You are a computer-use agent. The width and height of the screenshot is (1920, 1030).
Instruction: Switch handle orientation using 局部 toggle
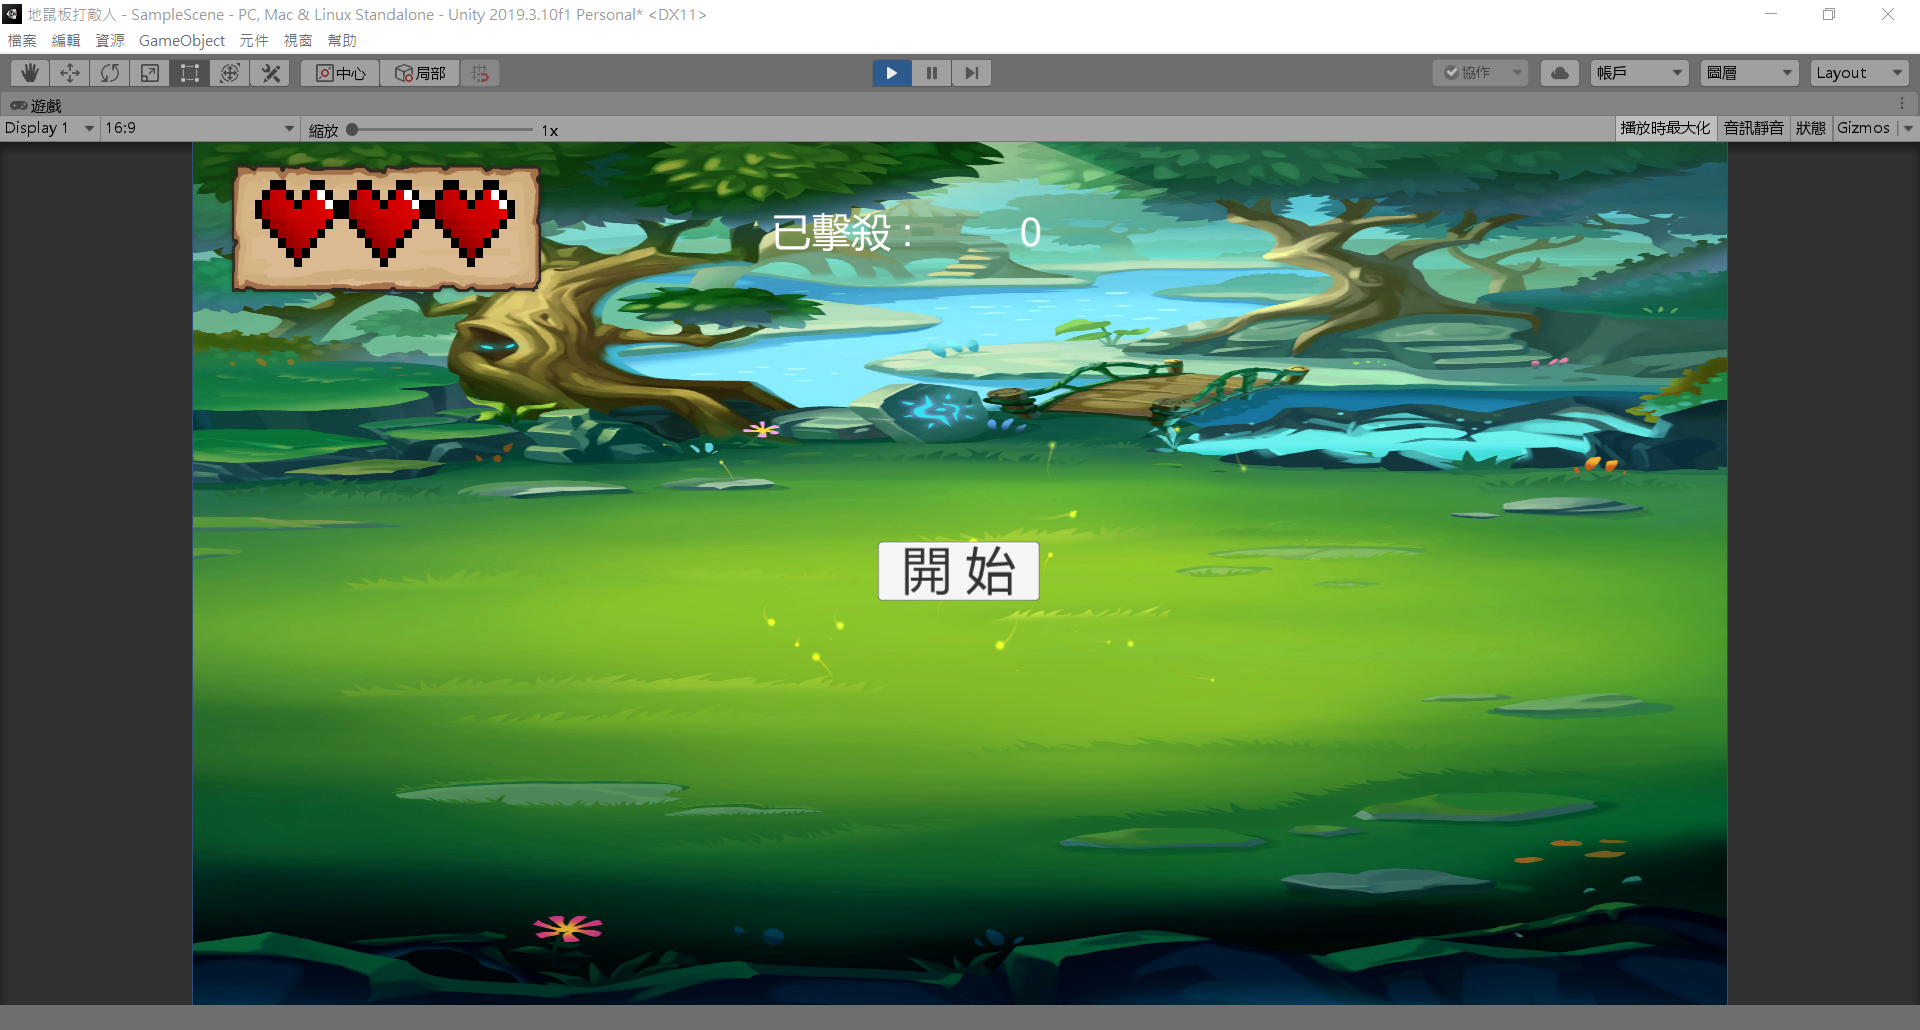[419, 72]
